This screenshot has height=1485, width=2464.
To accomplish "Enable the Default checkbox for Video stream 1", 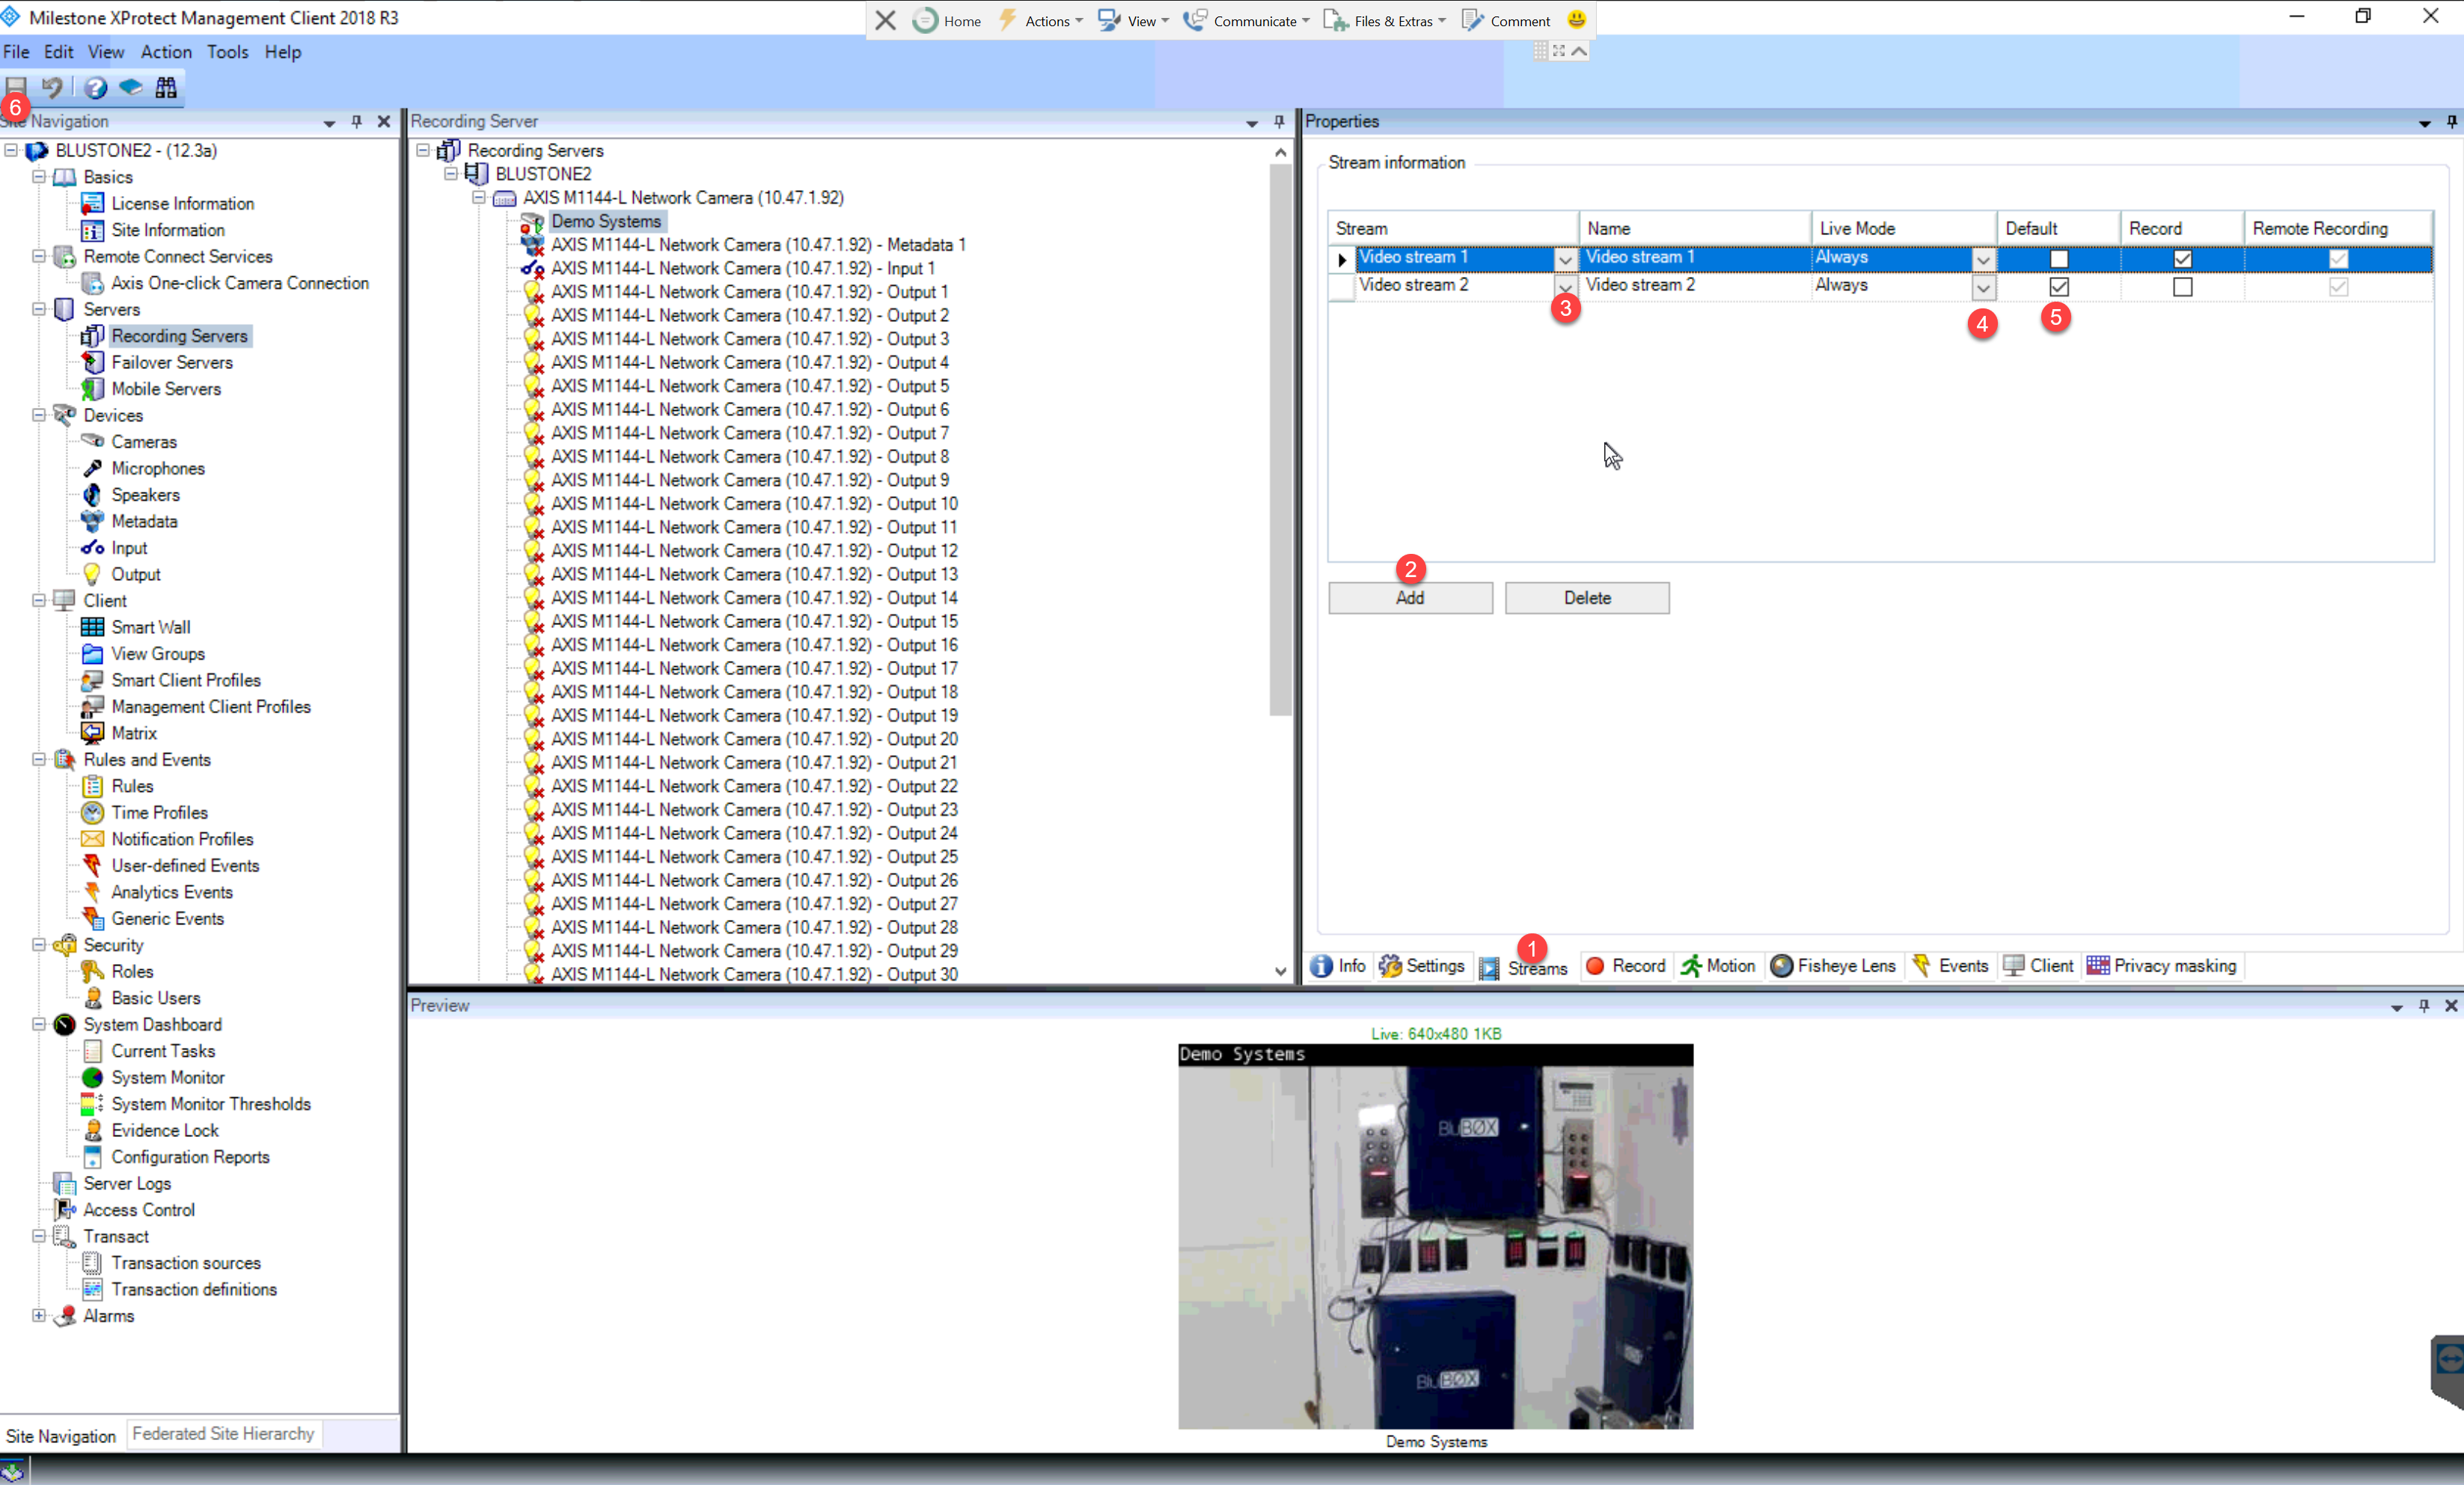I will tap(2059, 259).
